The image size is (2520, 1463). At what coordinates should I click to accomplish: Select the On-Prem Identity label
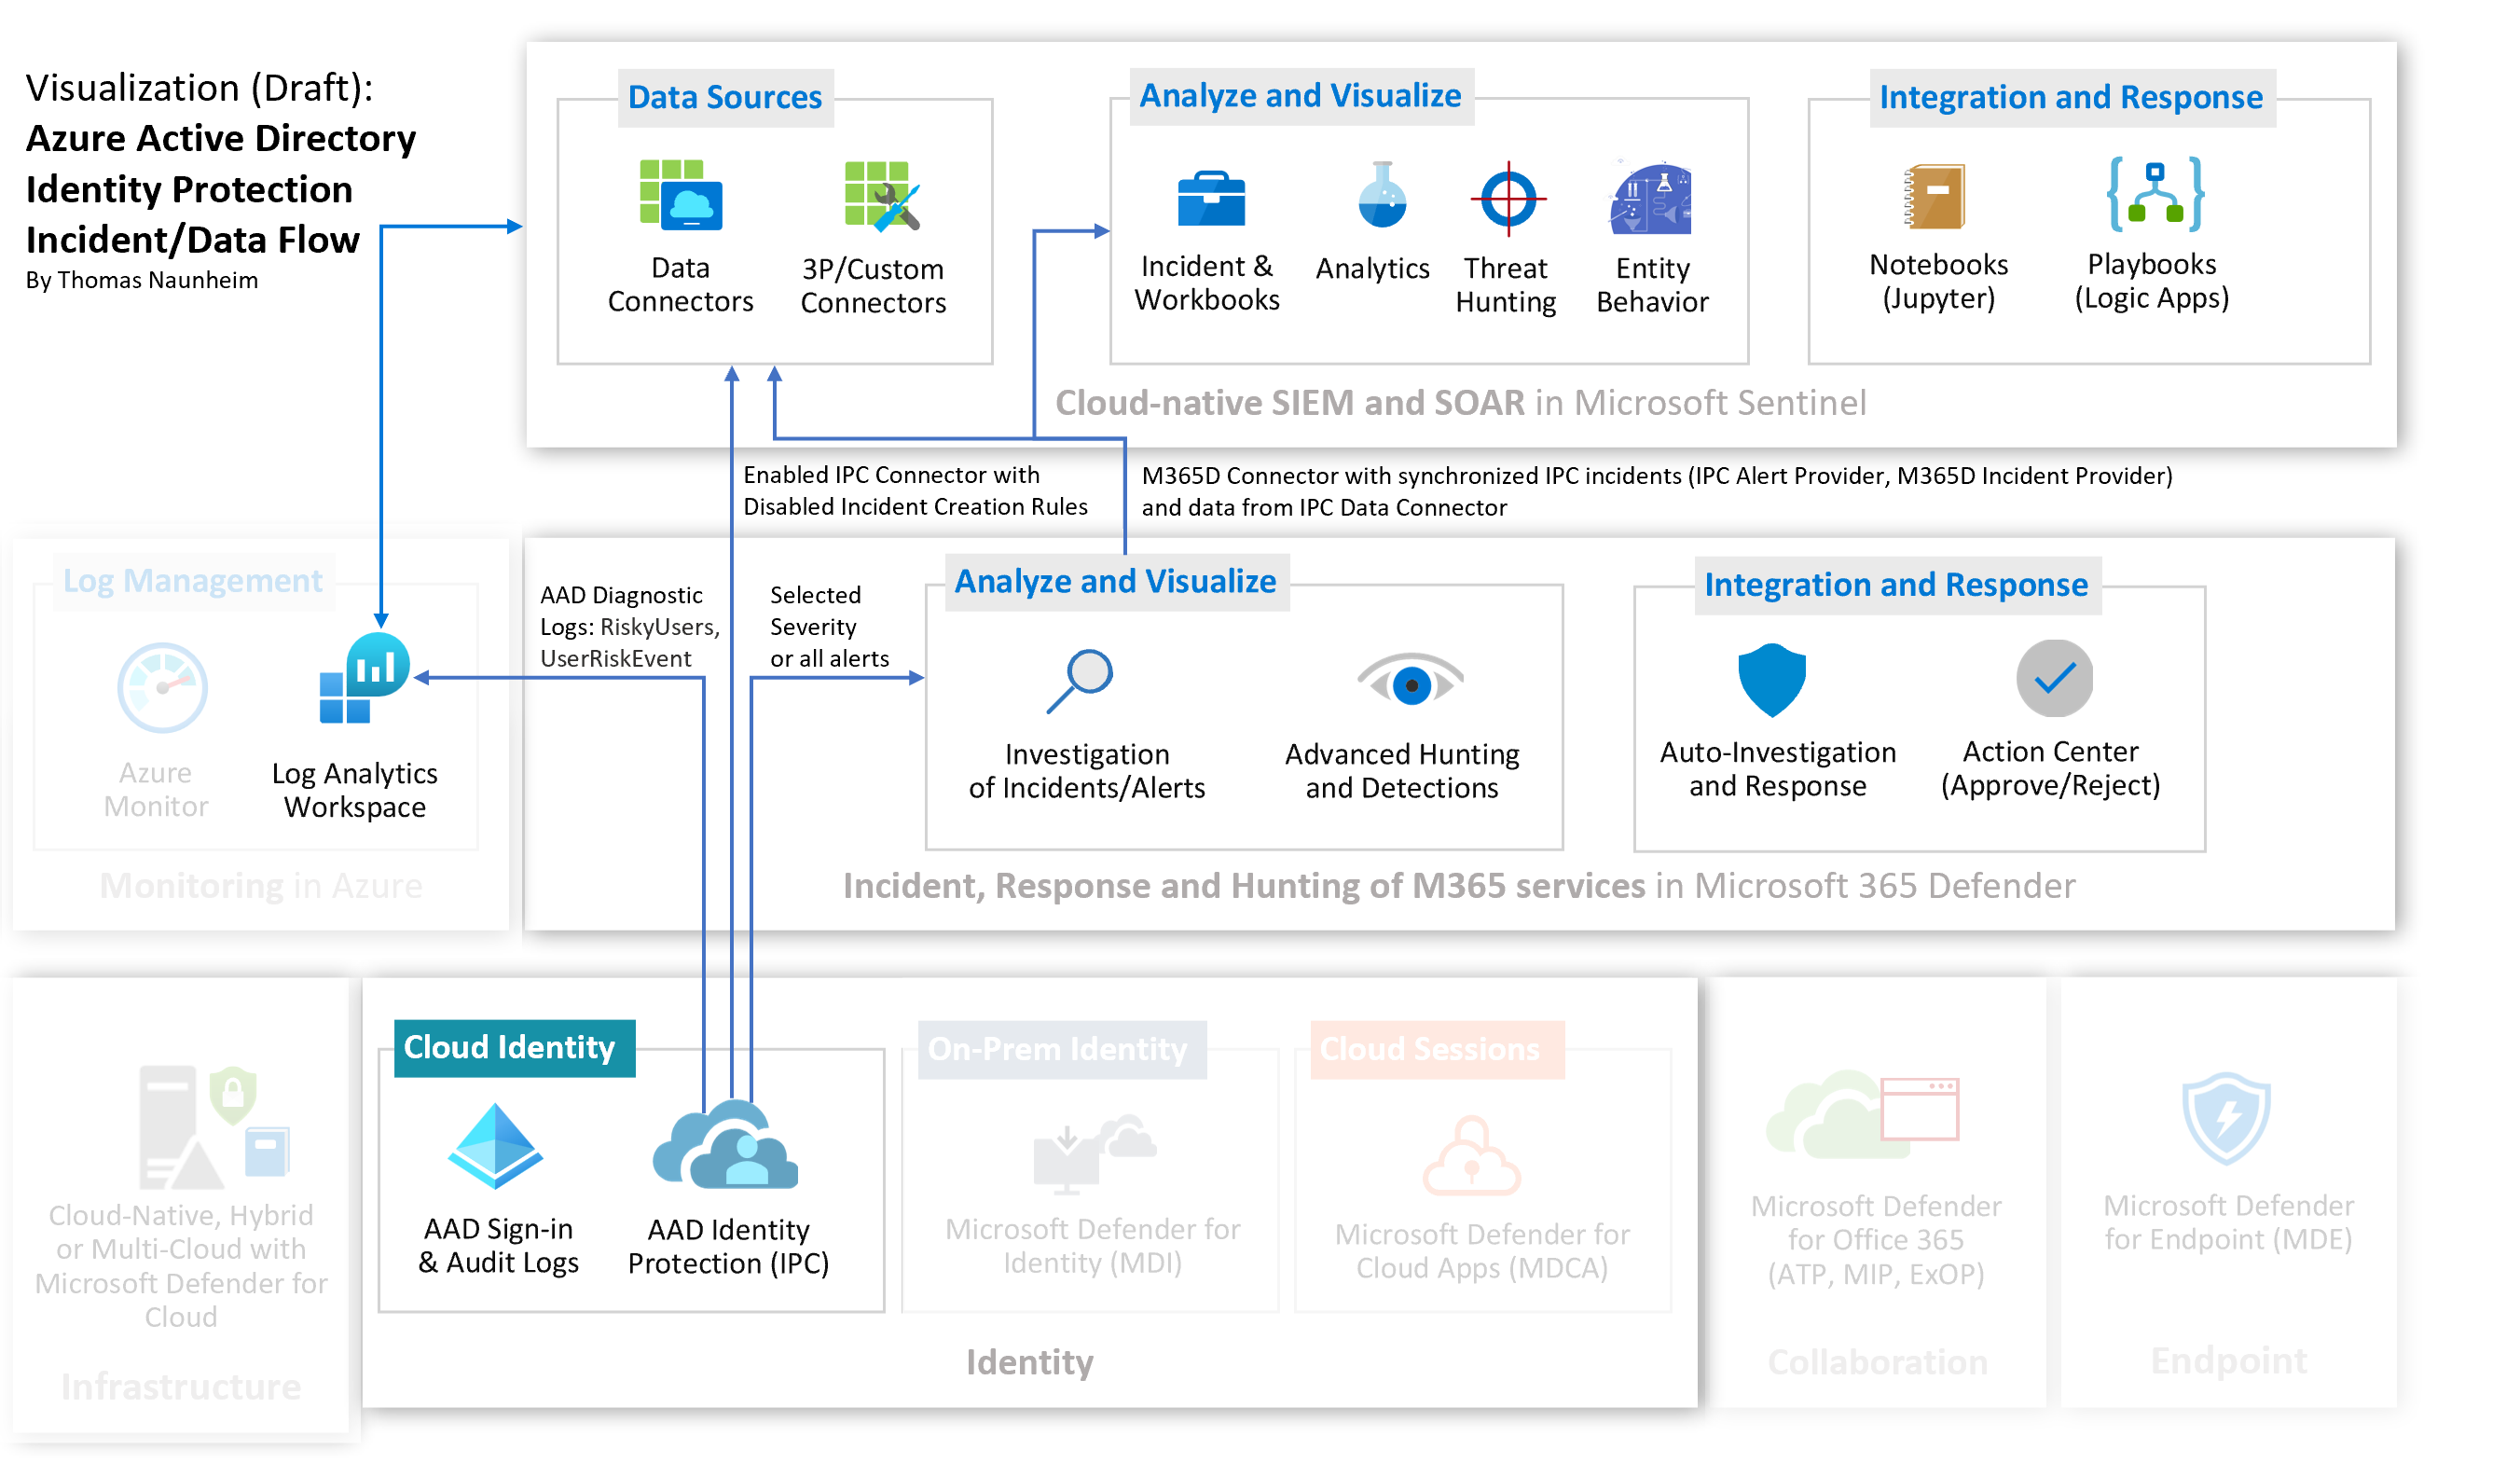coord(1062,1050)
